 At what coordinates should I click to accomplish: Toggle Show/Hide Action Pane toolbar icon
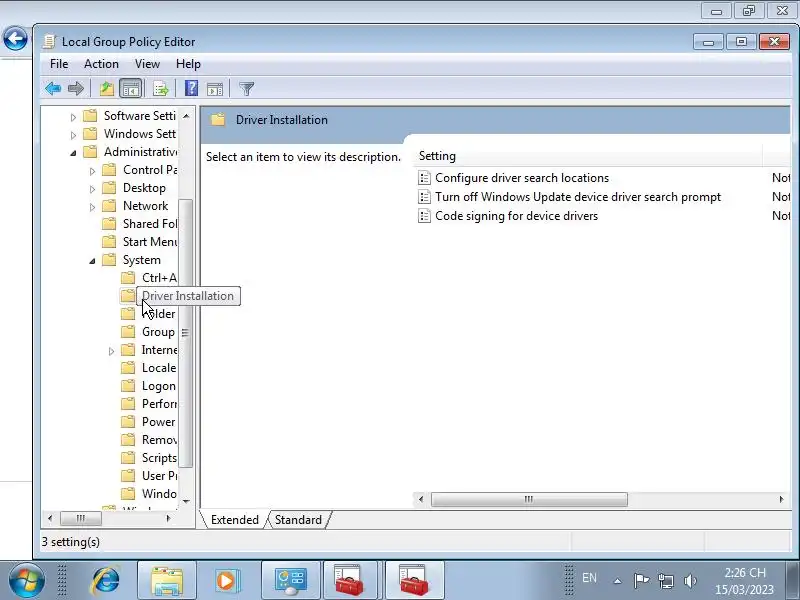215,89
